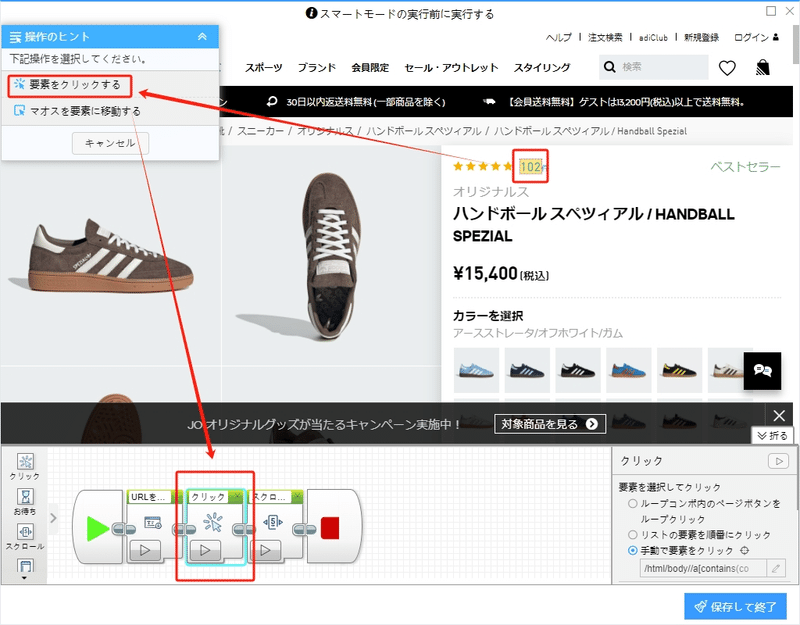The image size is (800, 625).
Task: Open the wishlist heart icon
Action: (727, 68)
